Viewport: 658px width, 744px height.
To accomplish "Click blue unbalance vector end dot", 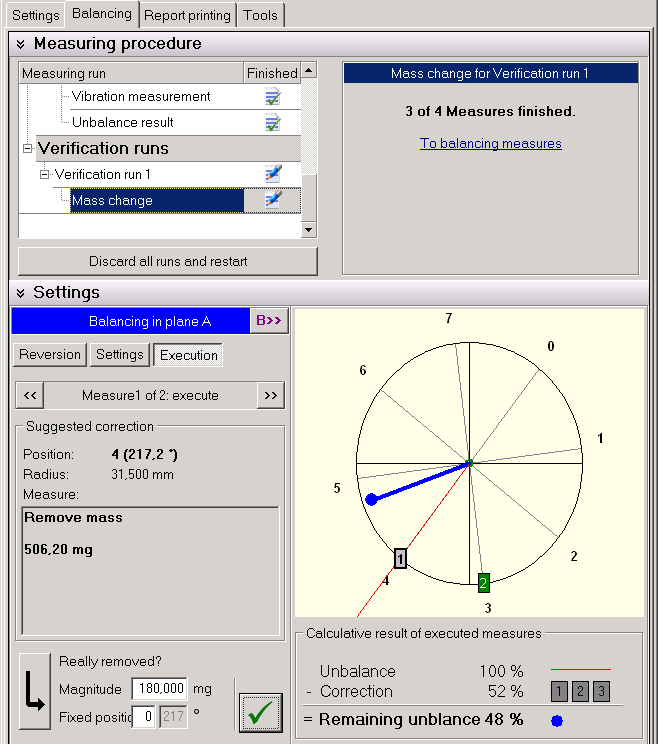I will pos(371,499).
